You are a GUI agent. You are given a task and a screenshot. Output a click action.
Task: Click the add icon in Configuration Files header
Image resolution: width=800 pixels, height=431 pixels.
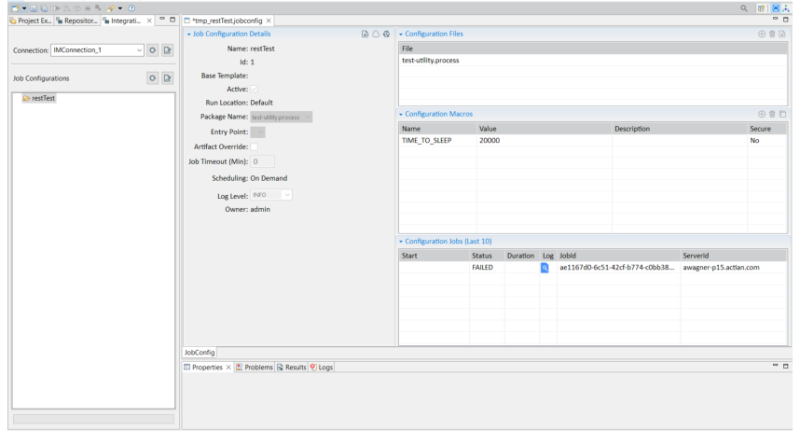click(762, 34)
